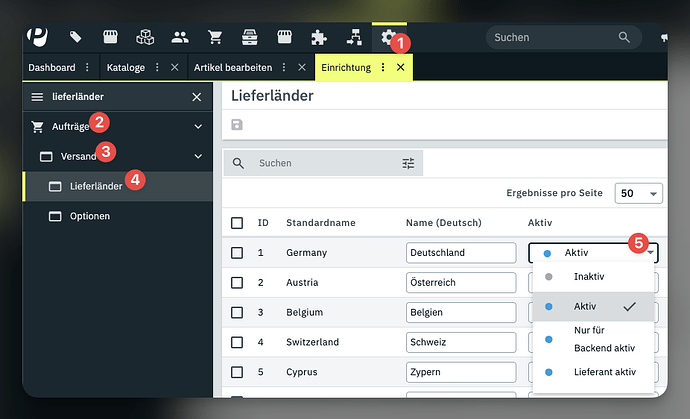
Task: Click the 3D boxes items icon
Action: pyautogui.click(x=145, y=37)
